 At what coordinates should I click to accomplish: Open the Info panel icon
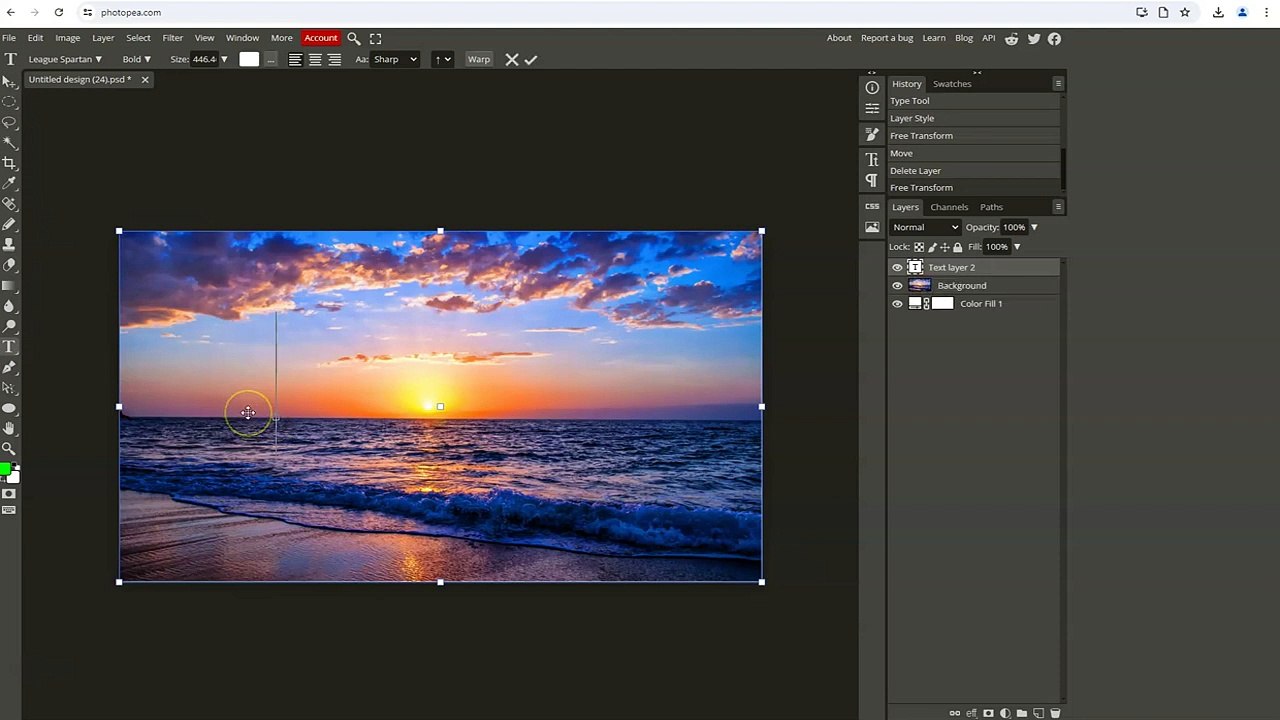tap(872, 88)
